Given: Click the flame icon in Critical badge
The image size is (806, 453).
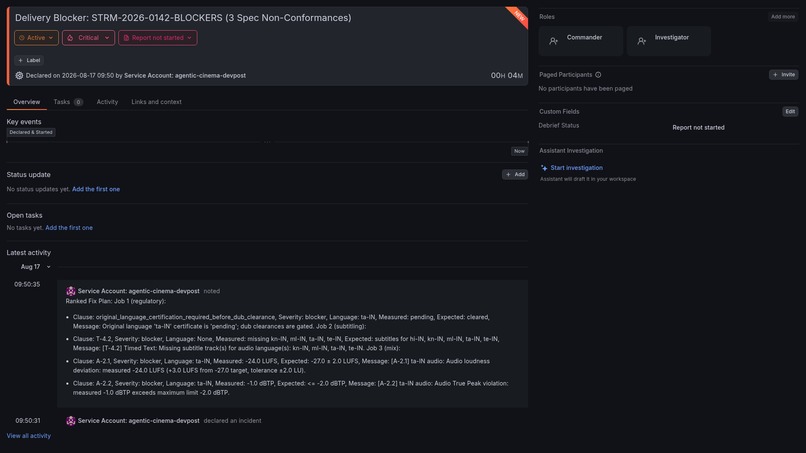Looking at the screenshot, I should tap(70, 38).
